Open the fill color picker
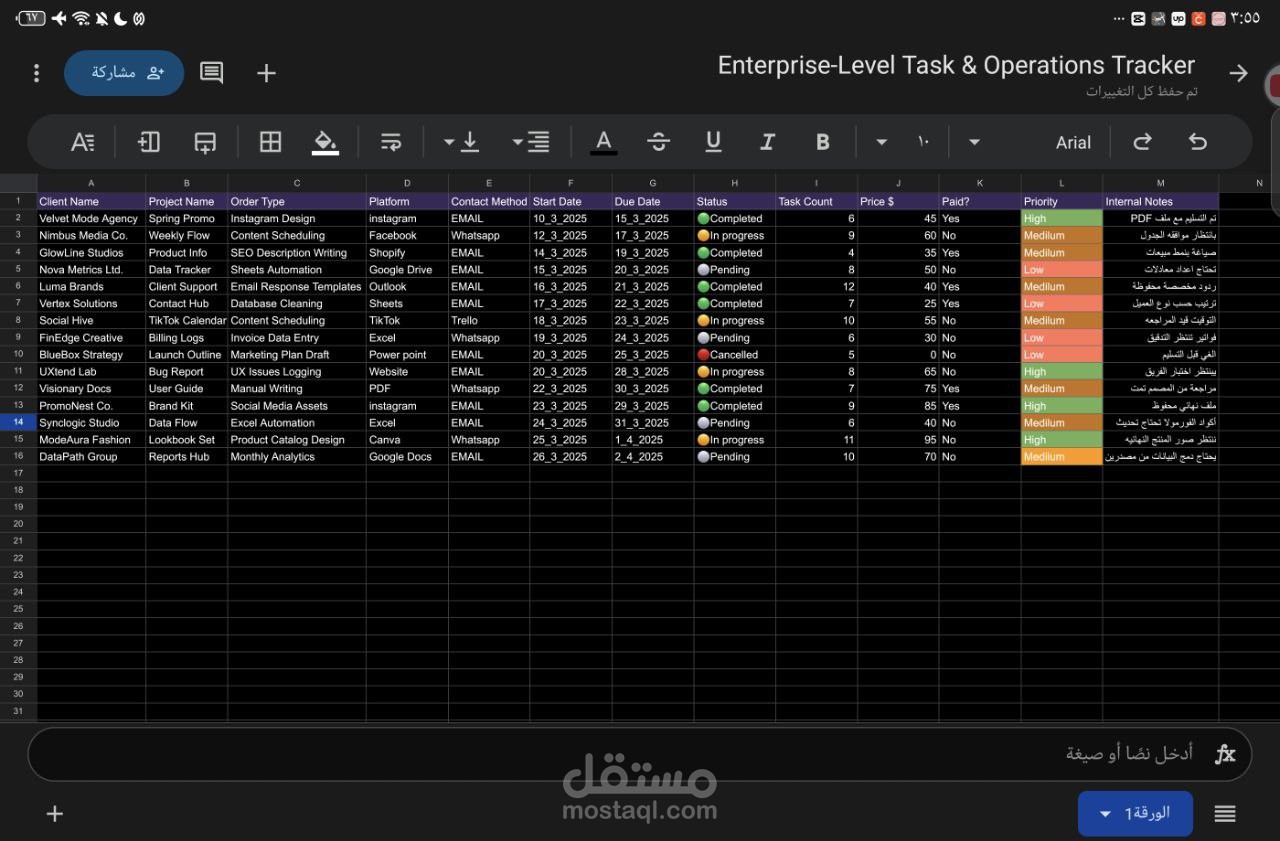Viewport: 1280px width, 841px height. point(325,142)
